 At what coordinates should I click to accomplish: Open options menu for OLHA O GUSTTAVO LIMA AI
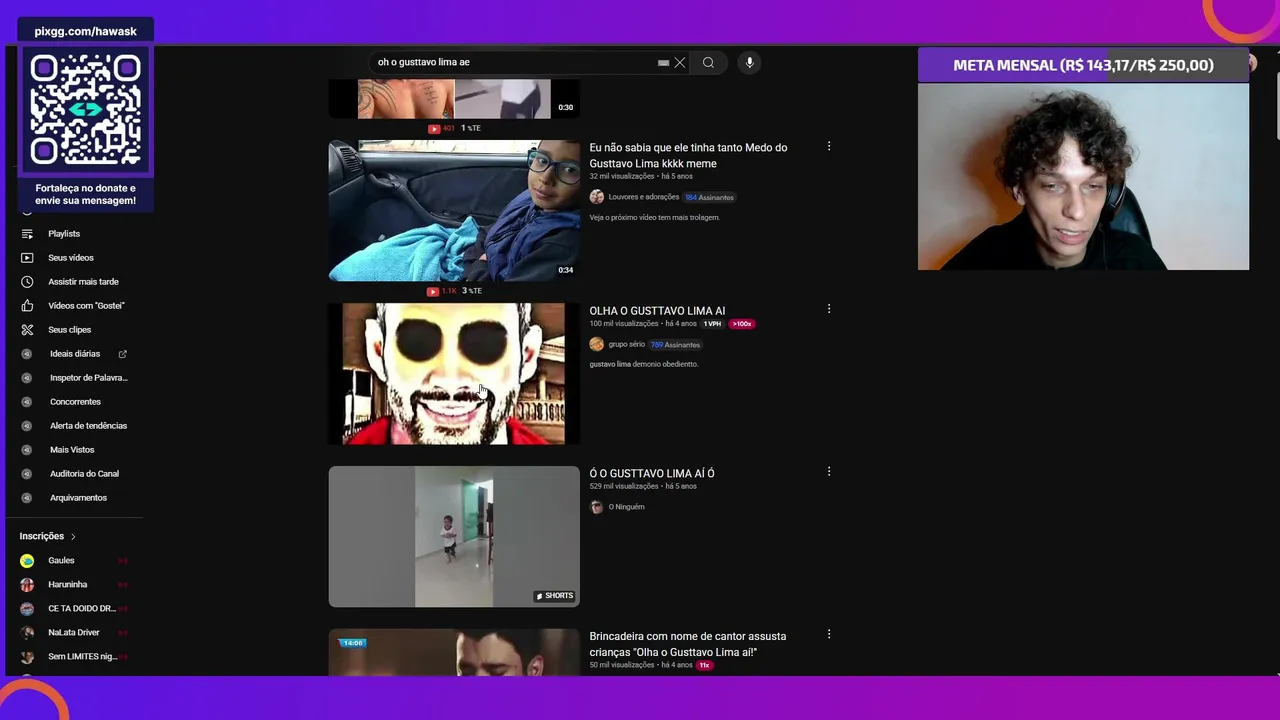tap(829, 309)
